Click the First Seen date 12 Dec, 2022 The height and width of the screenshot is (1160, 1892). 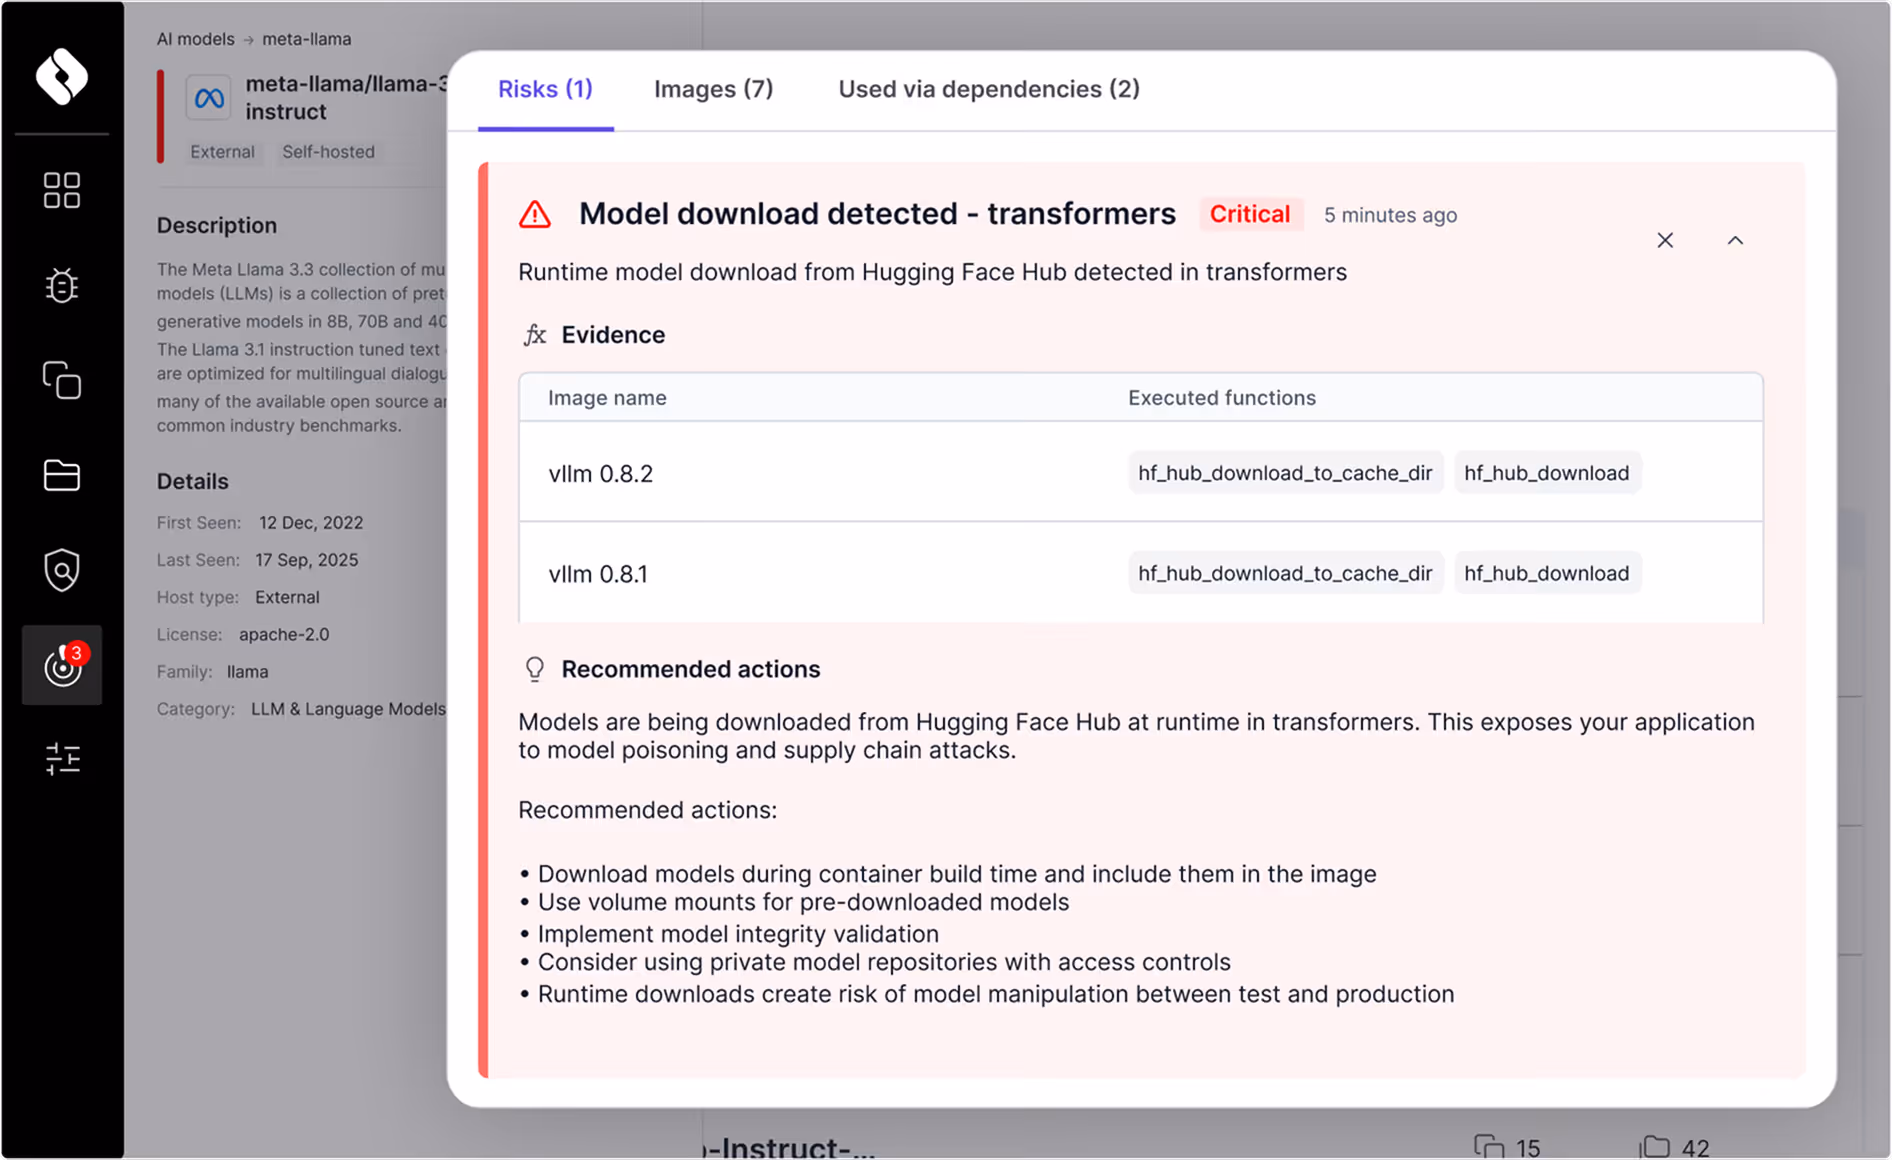311,522
